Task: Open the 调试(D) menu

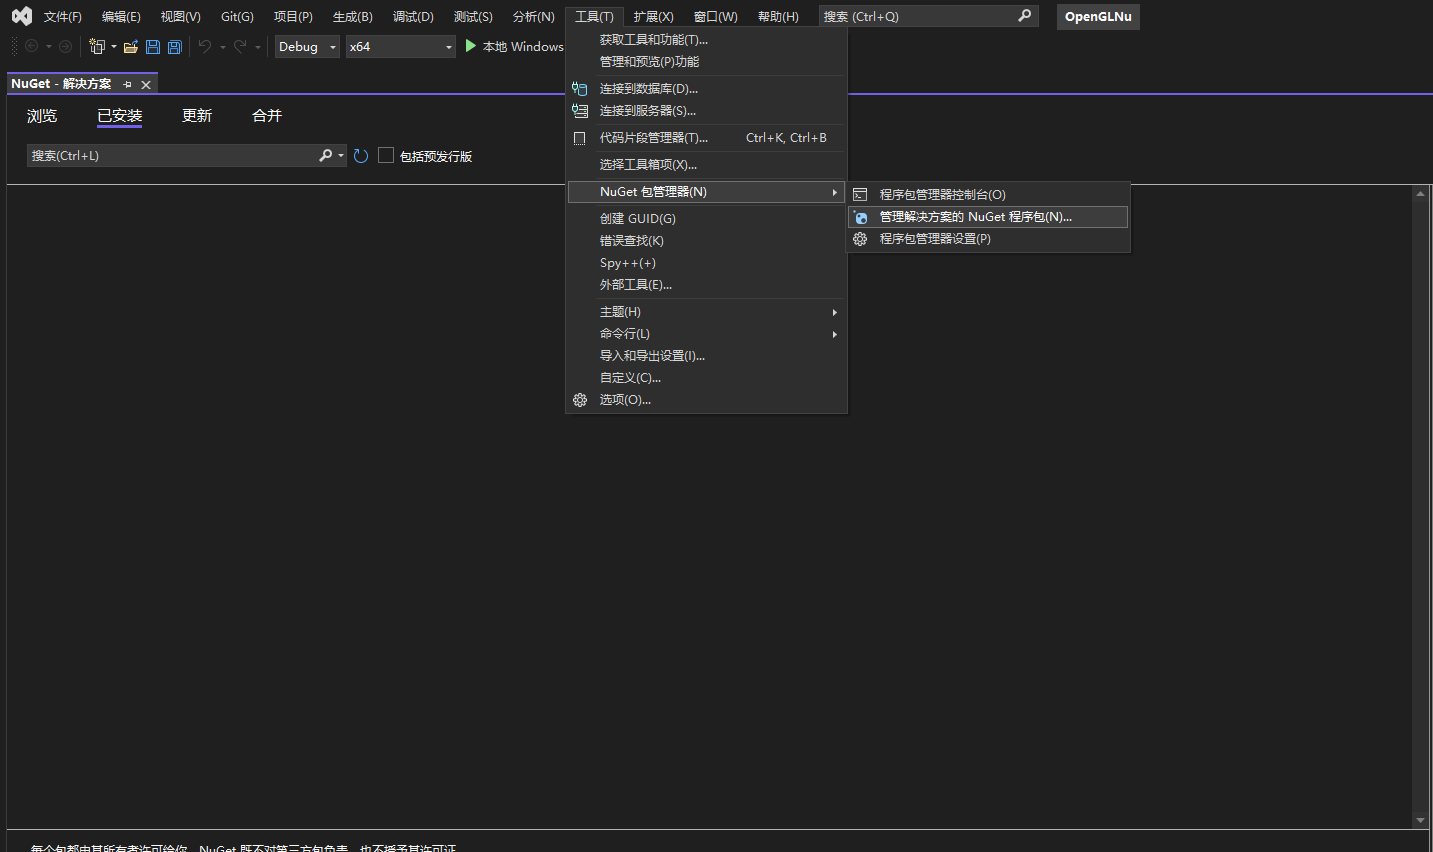Action: tap(413, 17)
